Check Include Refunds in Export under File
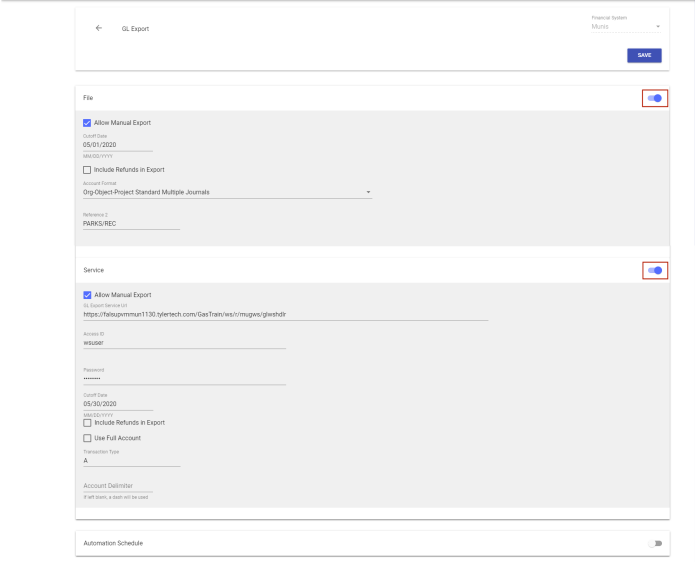Screen dimensions: 695x562 (x=88, y=170)
